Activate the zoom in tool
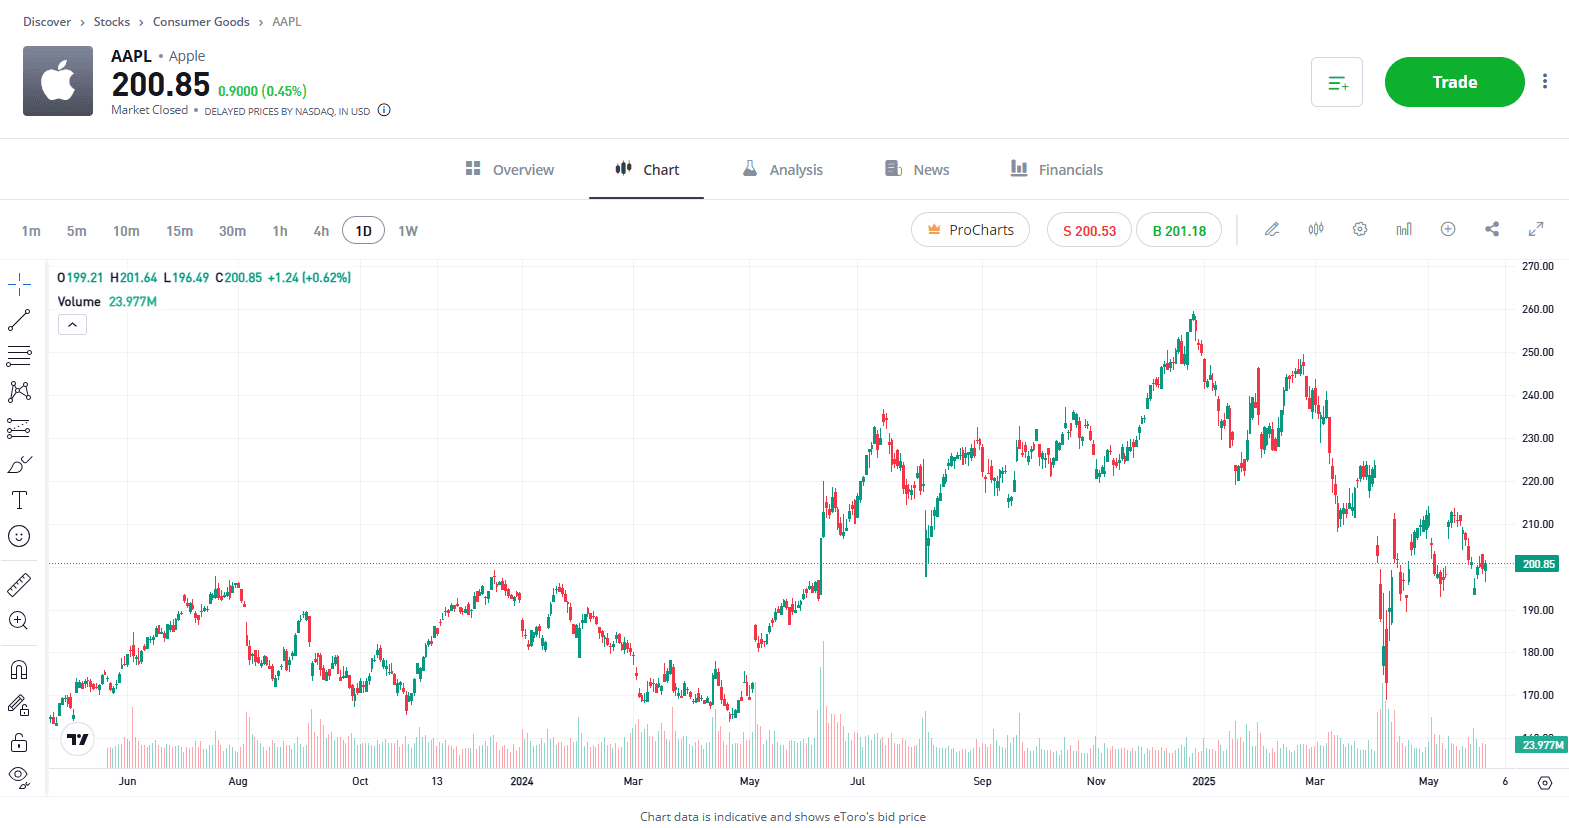Image resolution: width=1569 pixels, height=828 pixels. point(19,620)
